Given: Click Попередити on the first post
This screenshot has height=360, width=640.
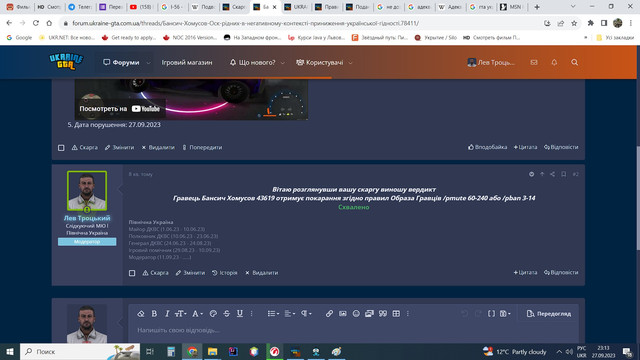Looking at the screenshot, I should (202, 147).
